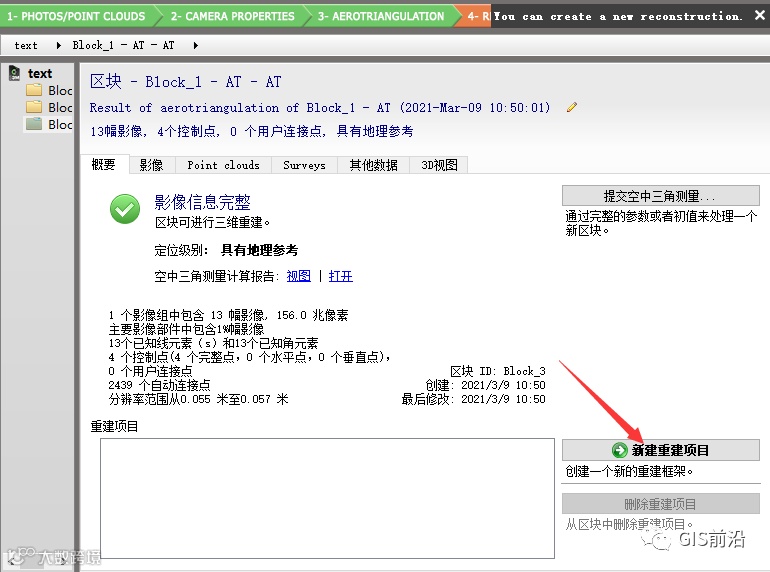Click the disabled 删除重建项目 button
770x572 pixels.
(x=660, y=504)
